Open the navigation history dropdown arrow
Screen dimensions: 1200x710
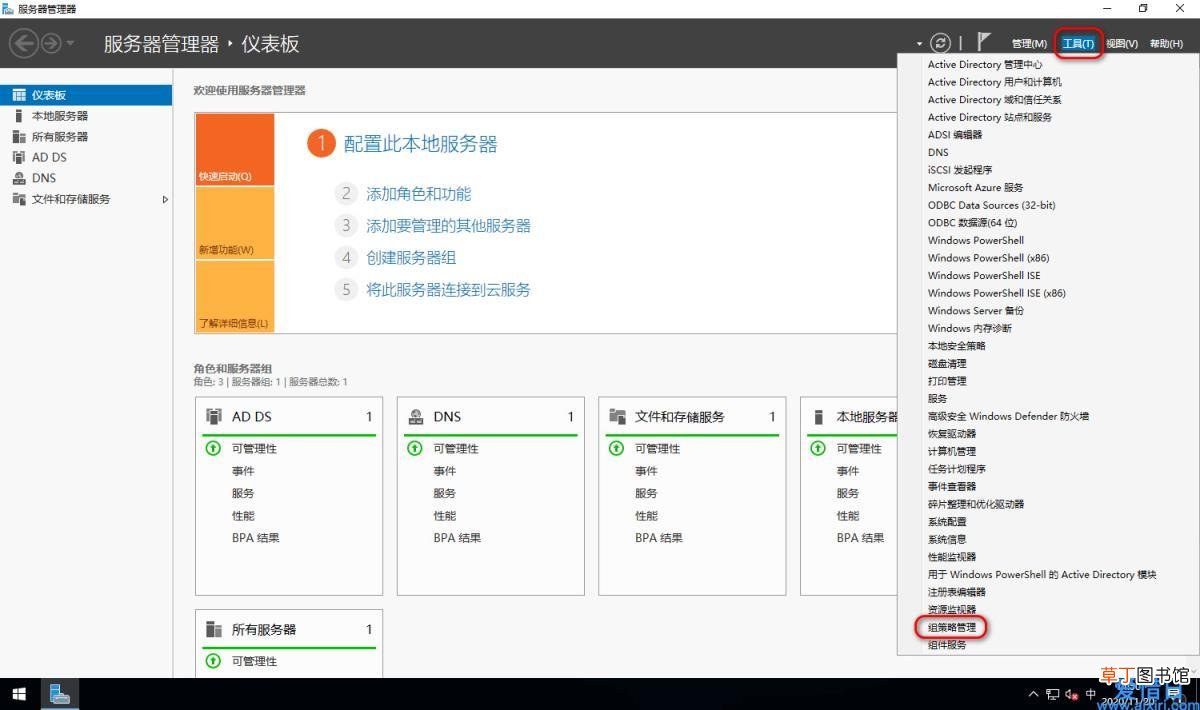70,43
